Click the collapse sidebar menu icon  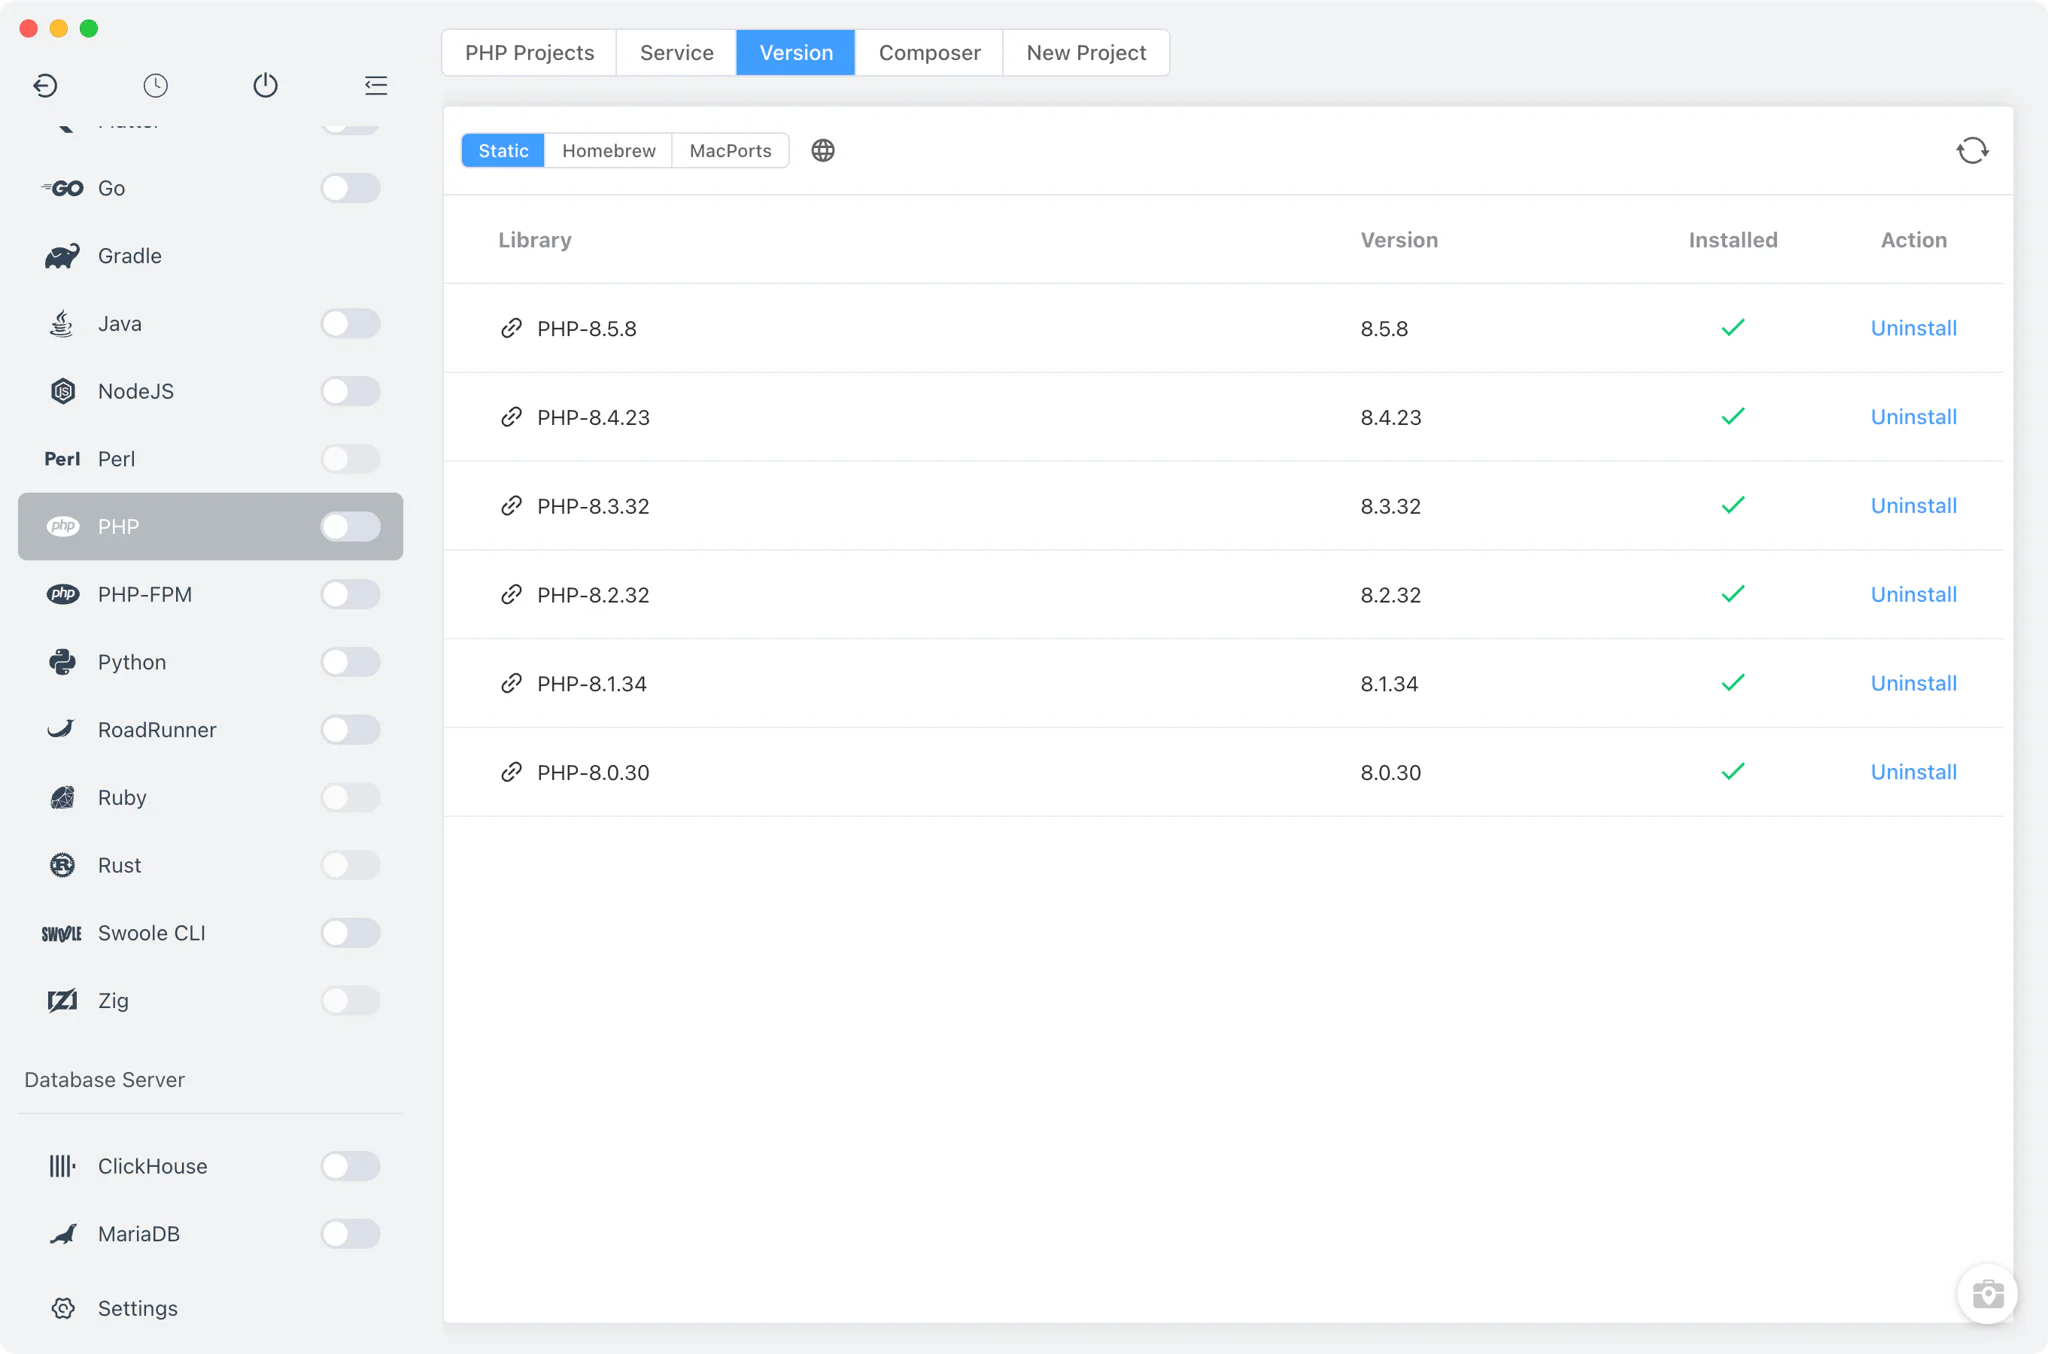pyautogui.click(x=376, y=85)
